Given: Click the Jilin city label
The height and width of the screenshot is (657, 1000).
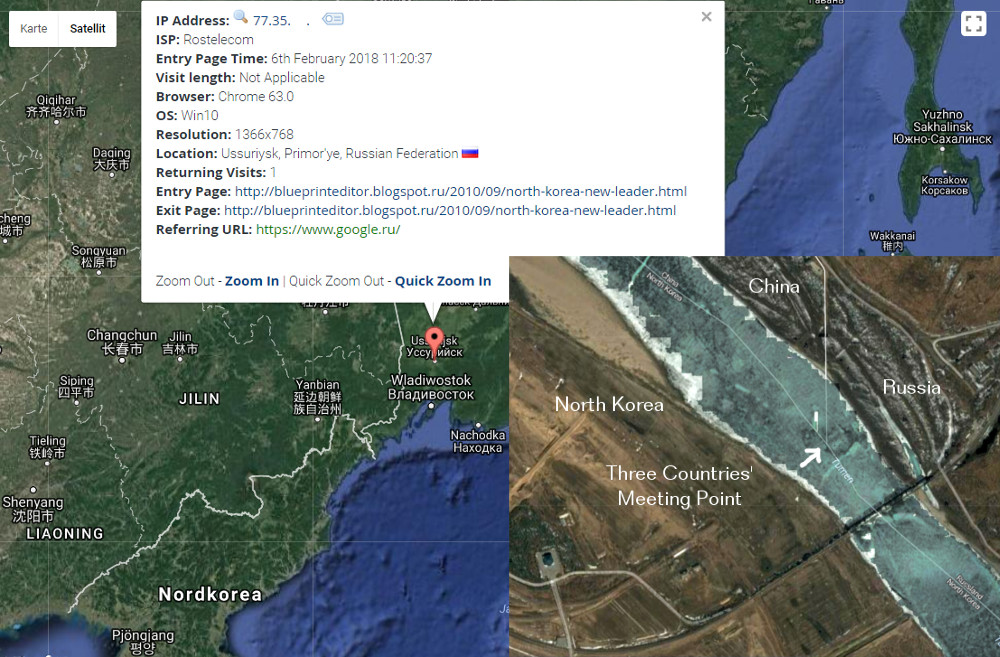Looking at the screenshot, I should 180,343.
